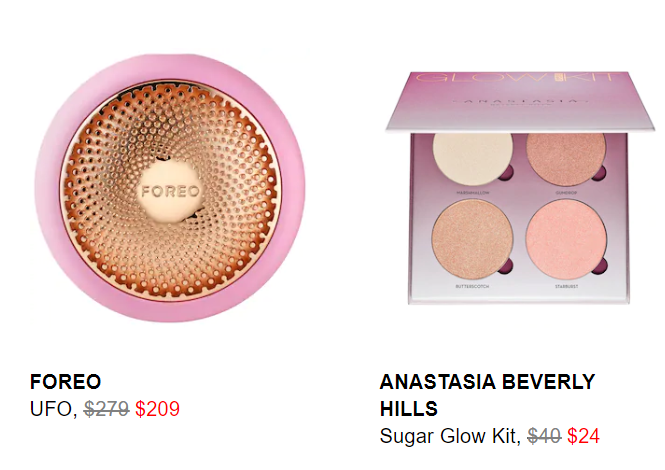
Task: Click the Glow Kit lid title text
Action: (x=515, y=78)
